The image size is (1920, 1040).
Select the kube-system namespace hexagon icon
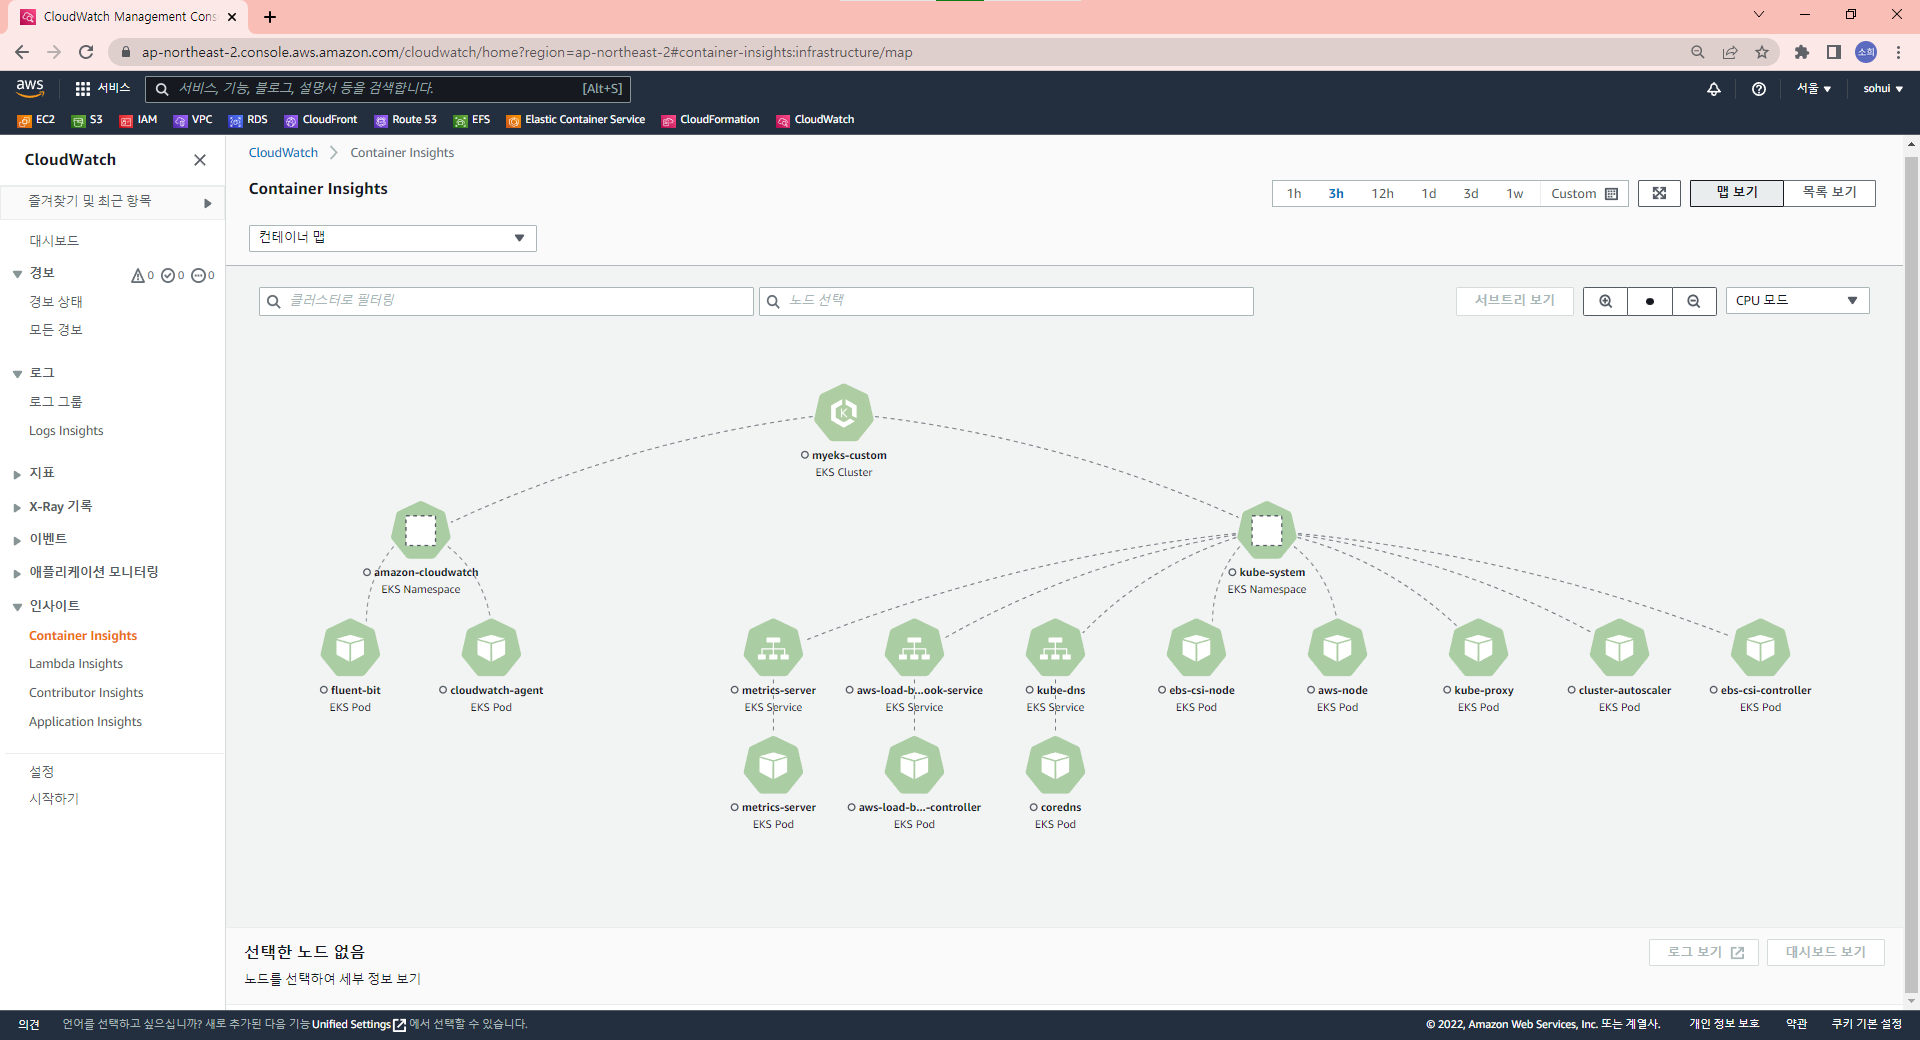tap(1267, 530)
